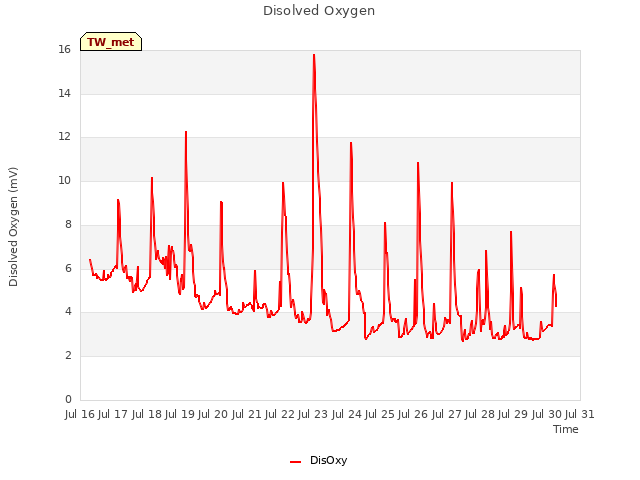
Task: Click the Jul 19 x-axis tick label
Action: click(180, 414)
